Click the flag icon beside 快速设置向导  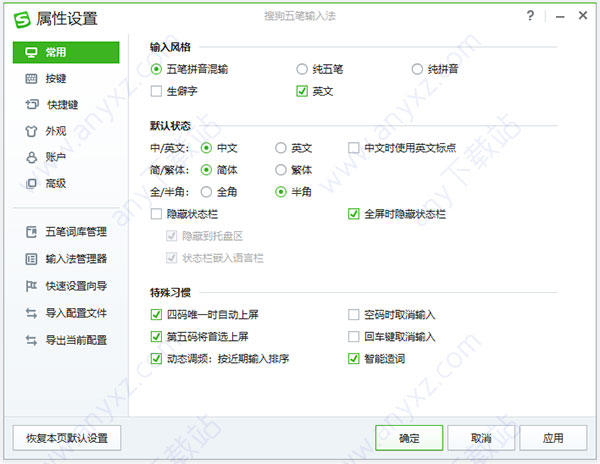coord(31,286)
